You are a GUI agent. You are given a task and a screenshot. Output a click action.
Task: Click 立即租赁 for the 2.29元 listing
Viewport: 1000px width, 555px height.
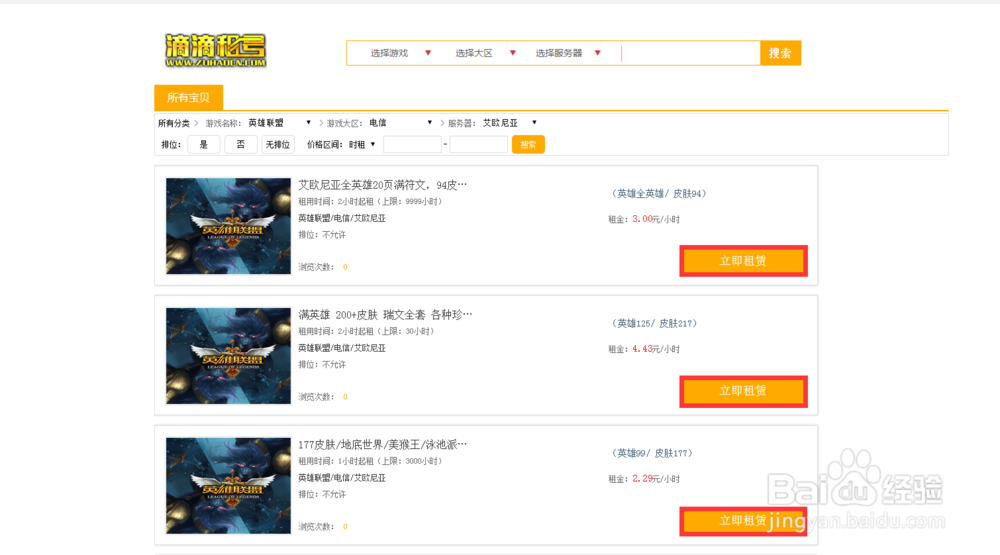tap(743, 521)
